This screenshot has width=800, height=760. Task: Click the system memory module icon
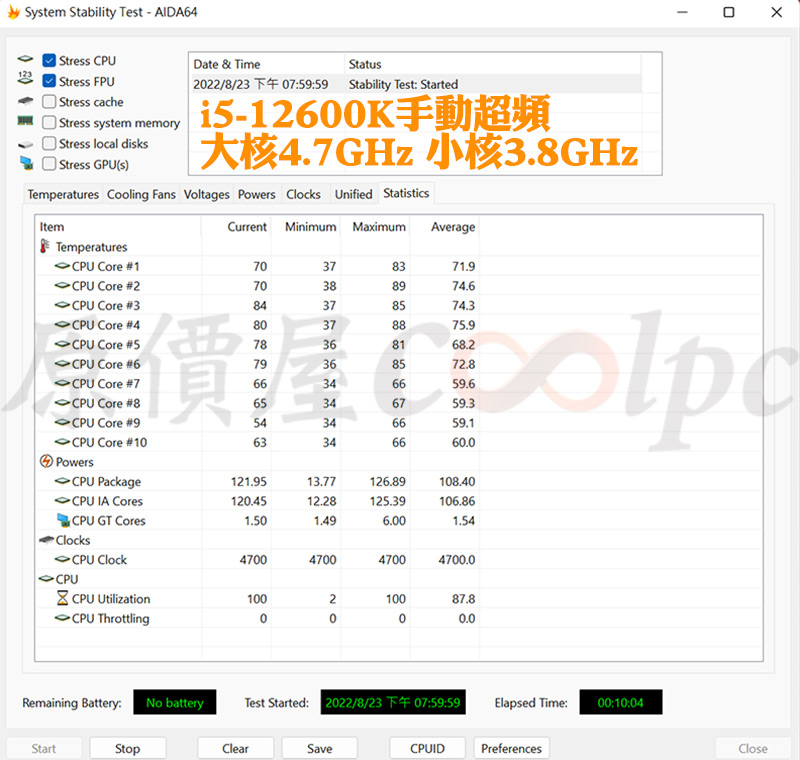click(x=25, y=121)
